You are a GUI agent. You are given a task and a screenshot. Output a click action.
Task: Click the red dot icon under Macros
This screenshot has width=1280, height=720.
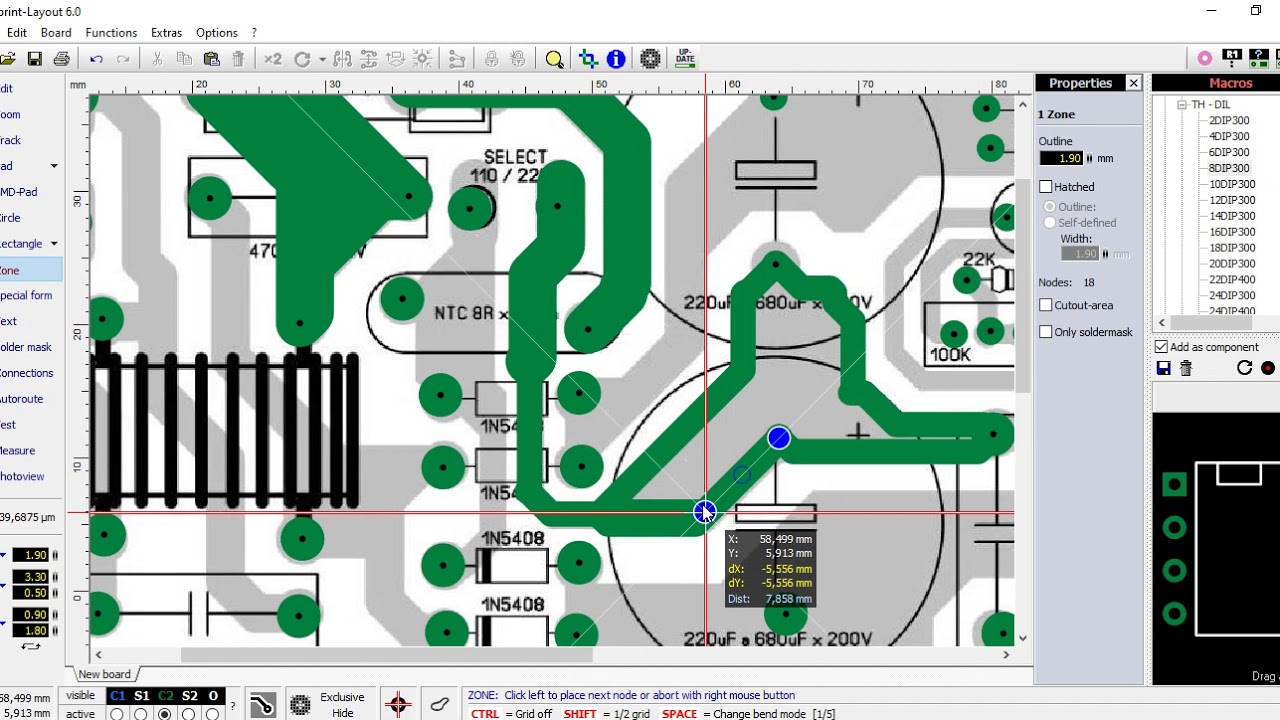coord(1268,368)
